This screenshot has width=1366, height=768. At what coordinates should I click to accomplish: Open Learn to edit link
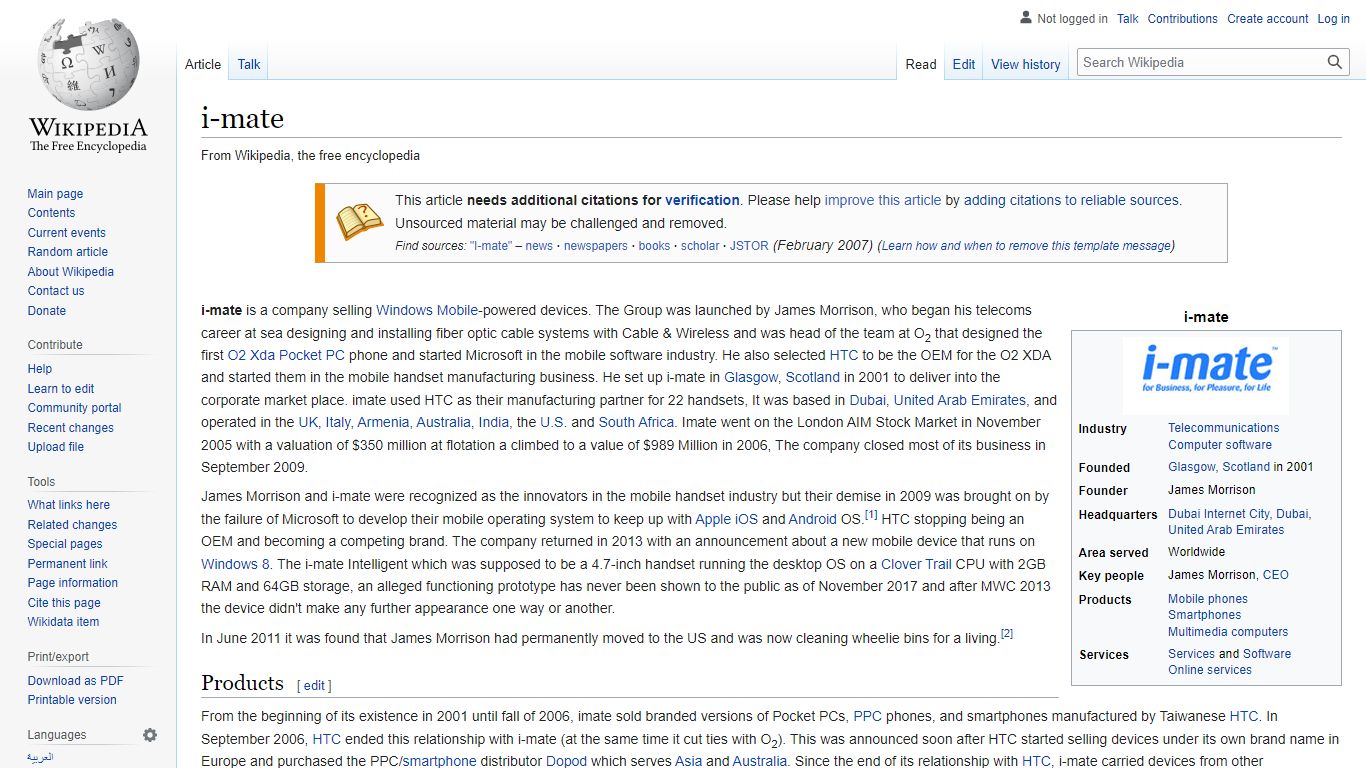coord(61,389)
